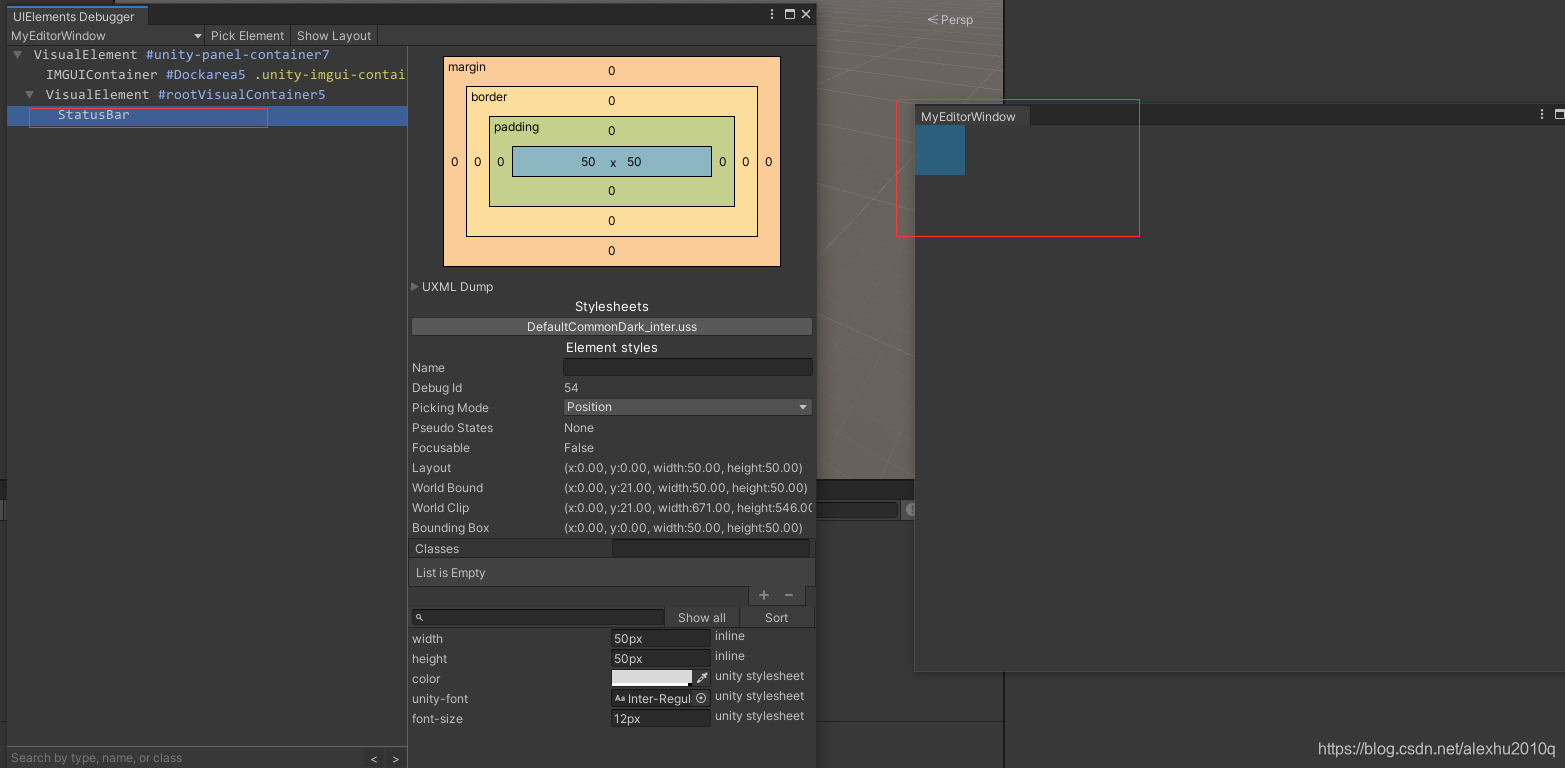The width and height of the screenshot is (1565, 768).
Task: Toggle the Show Layout button
Action: 334,35
